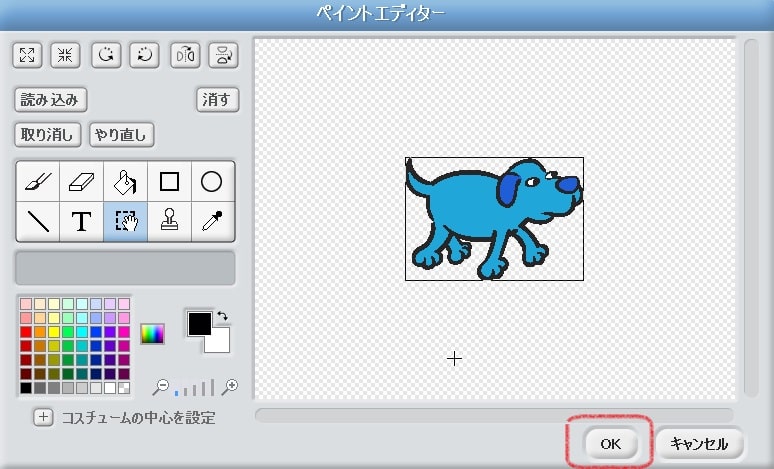Click the Grow (enlarge) icon
This screenshot has height=469, width=774.
(27, 55)
